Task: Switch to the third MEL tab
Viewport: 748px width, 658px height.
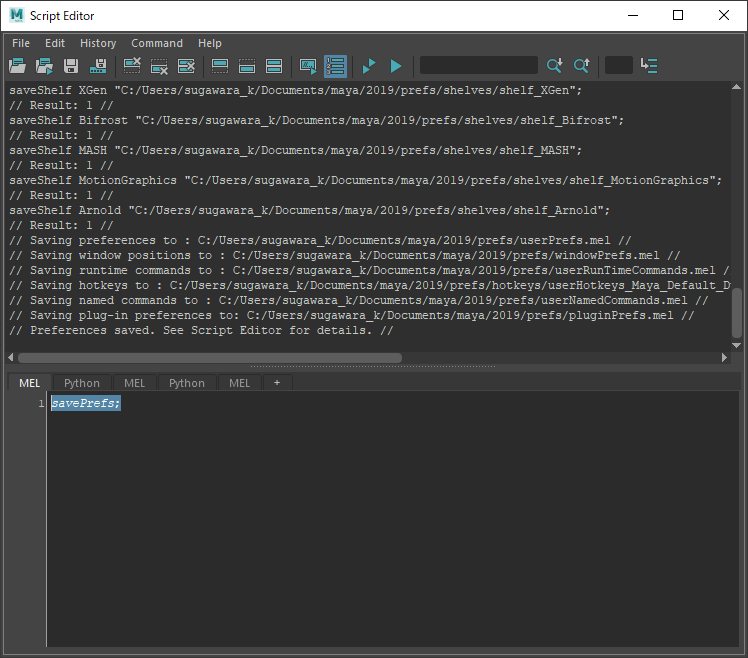Action: [x=239, y=383]
